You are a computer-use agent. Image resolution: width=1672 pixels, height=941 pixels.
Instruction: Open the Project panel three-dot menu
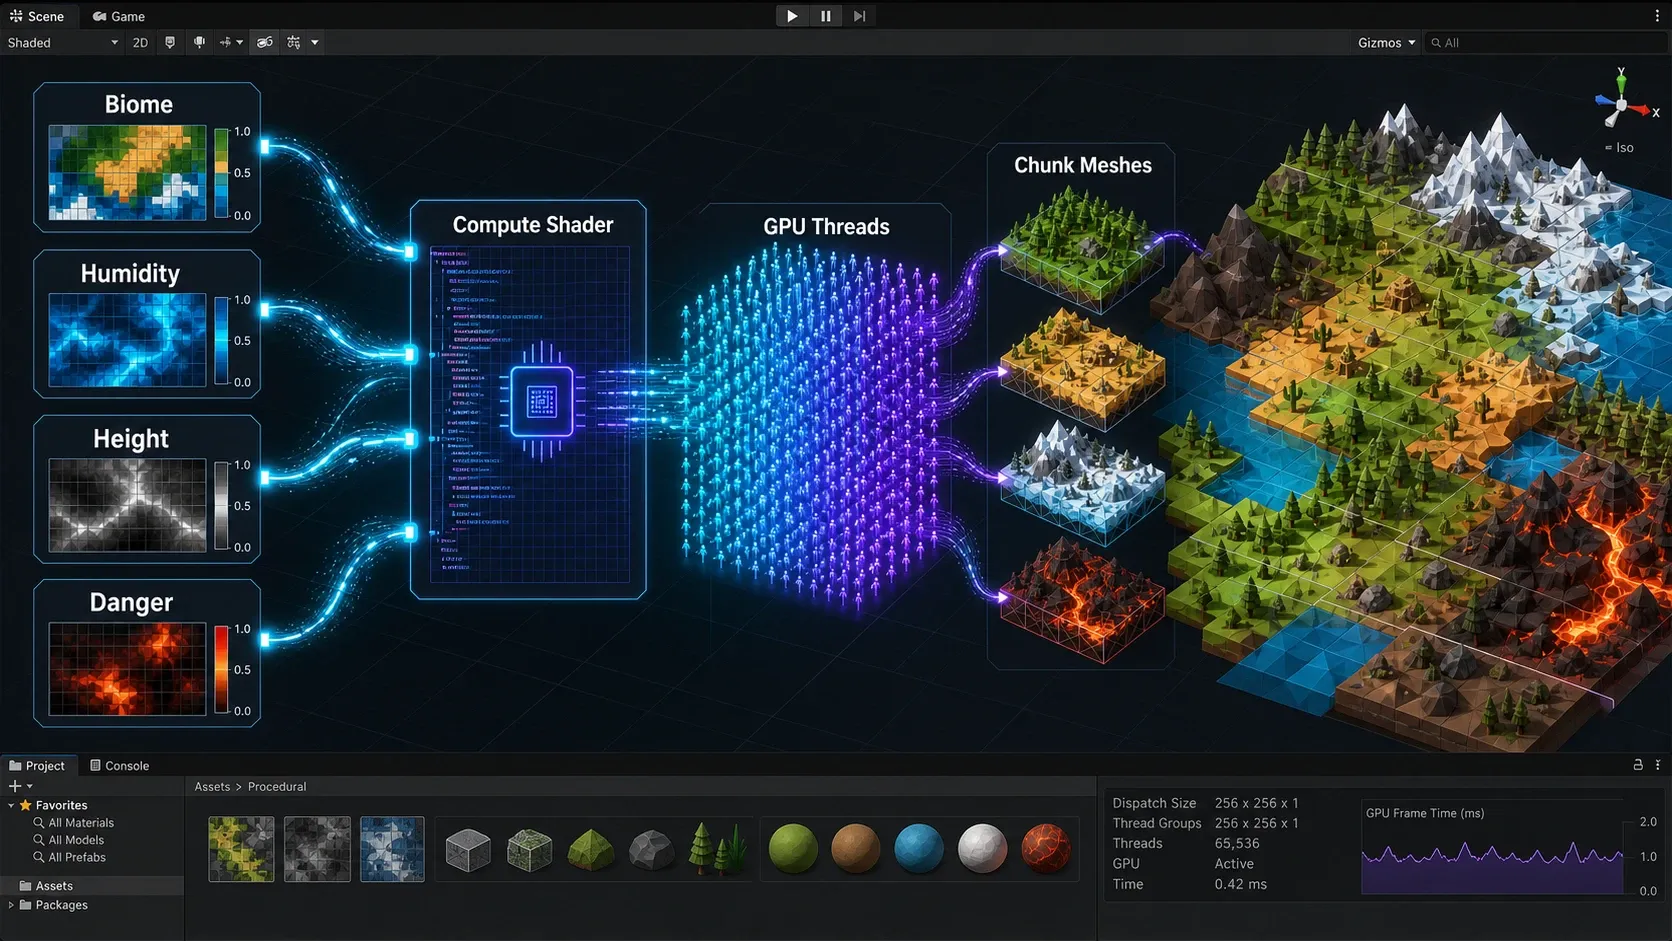tap(1658, 765)
